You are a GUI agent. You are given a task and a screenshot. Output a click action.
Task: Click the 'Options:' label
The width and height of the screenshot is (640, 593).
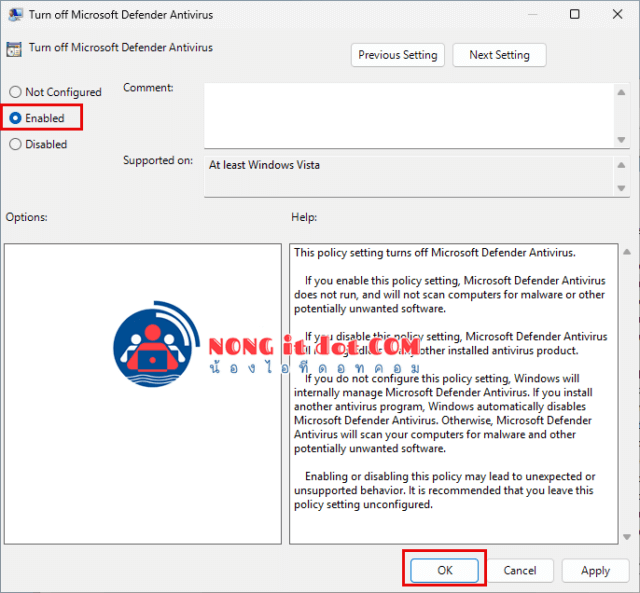pos(27,217)
